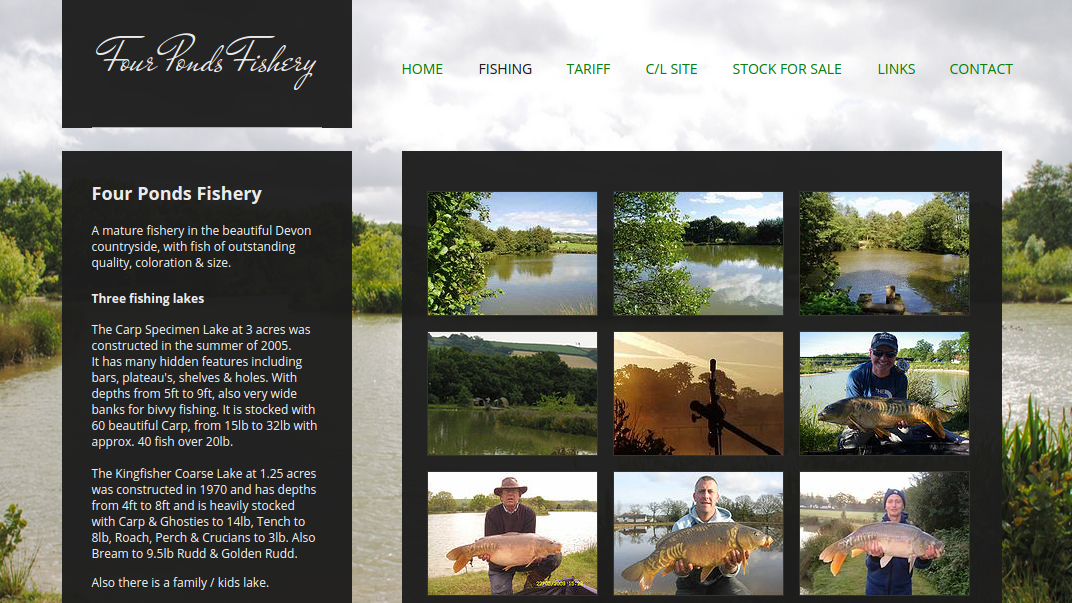Enlarge the hillside lake with bivvies photo
This screenshot has height=603, width=1072.
[512, 393]
